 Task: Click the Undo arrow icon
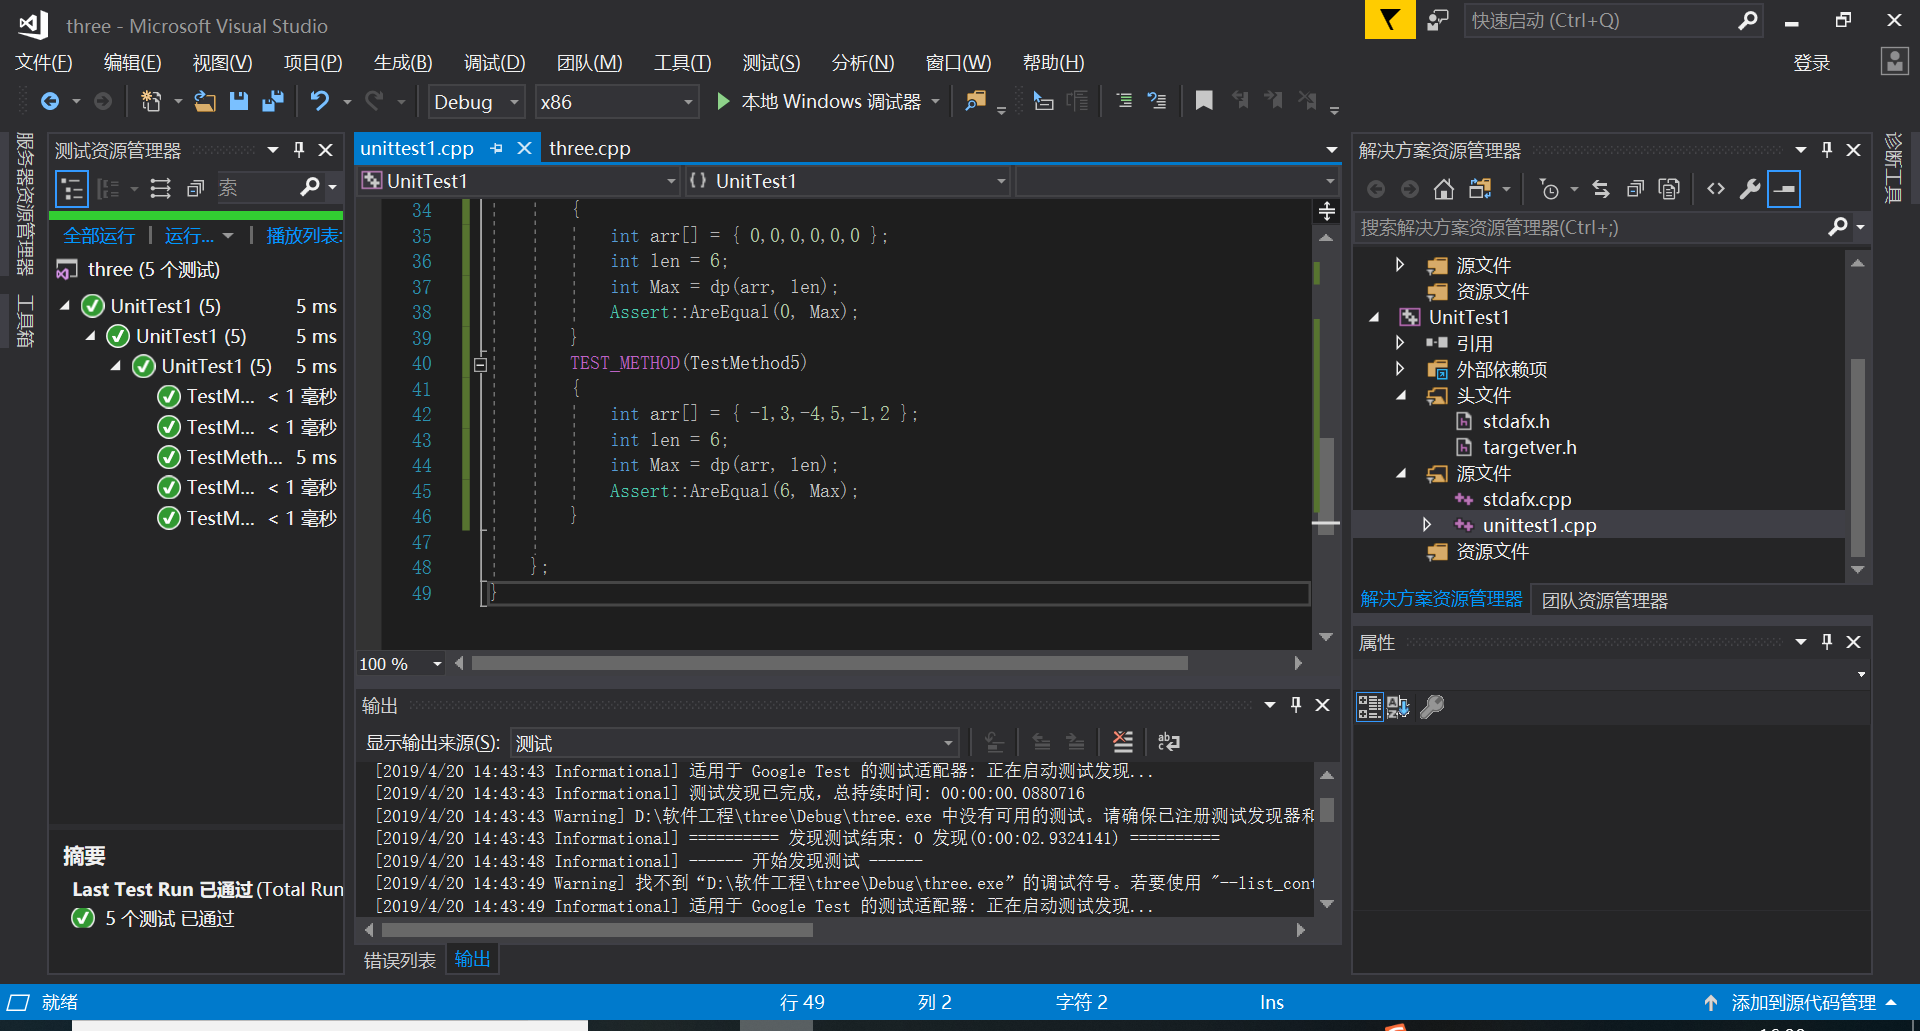pyautogui.click(x=319, y=101)
